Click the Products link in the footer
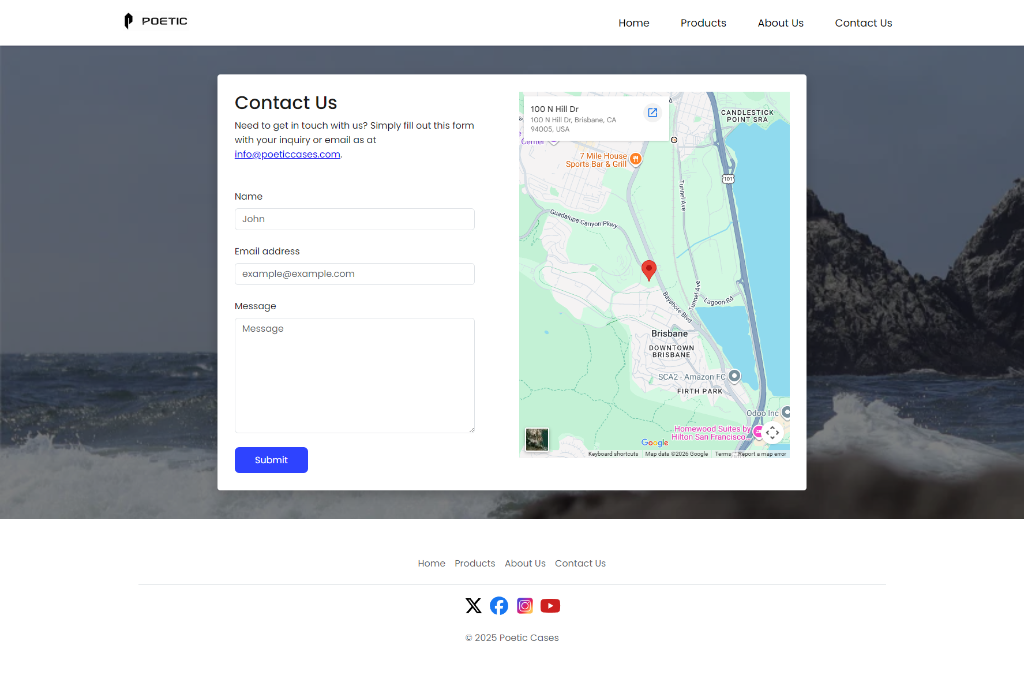The image size is (1024, 677). [475, 563]
